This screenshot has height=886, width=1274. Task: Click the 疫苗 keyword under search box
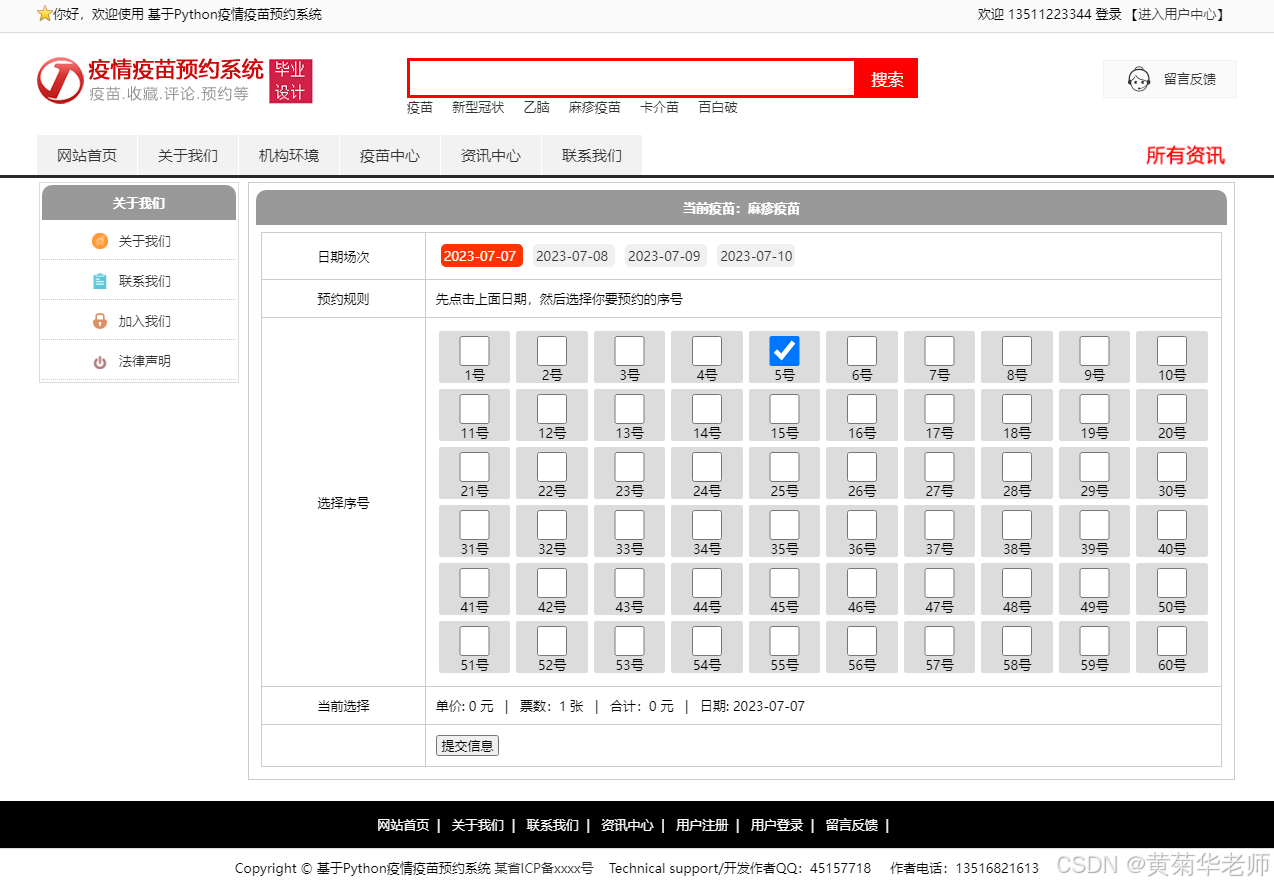click(420, 107)
